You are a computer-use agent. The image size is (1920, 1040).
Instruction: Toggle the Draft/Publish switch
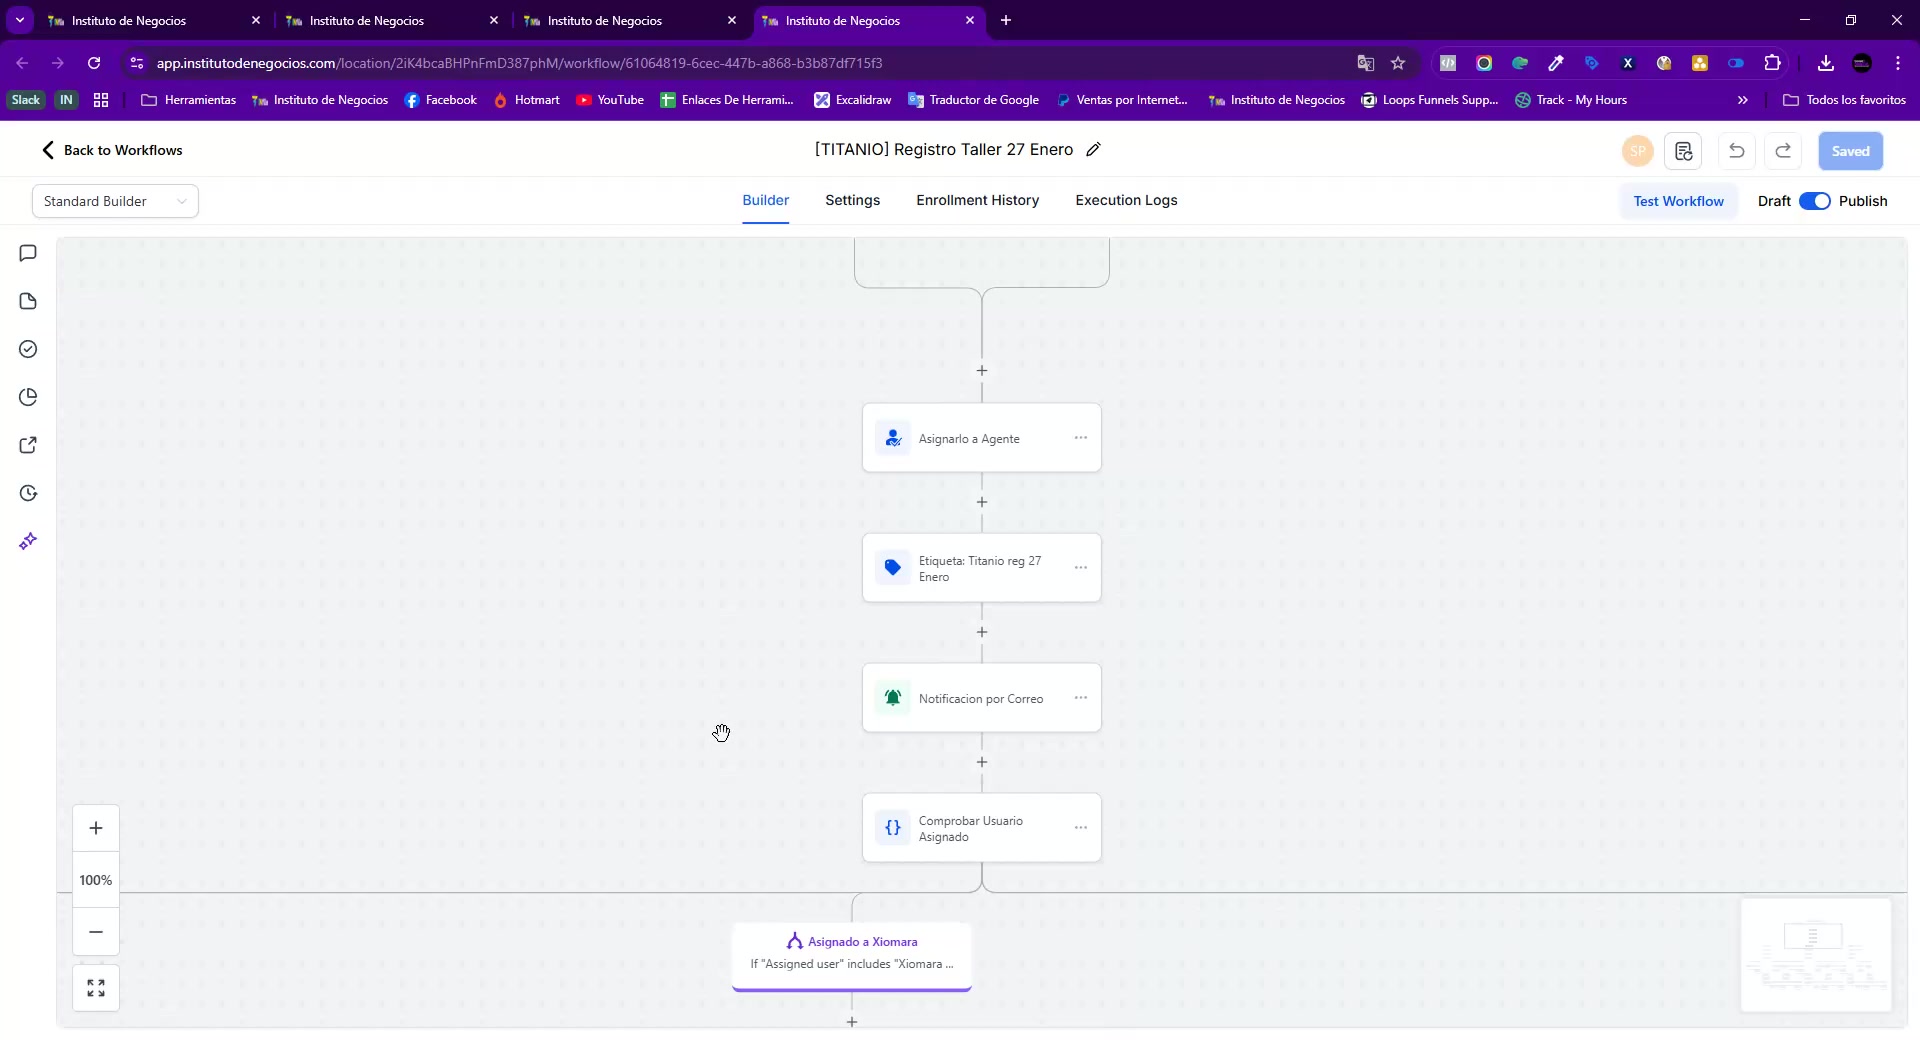[x=1814, y=201]
